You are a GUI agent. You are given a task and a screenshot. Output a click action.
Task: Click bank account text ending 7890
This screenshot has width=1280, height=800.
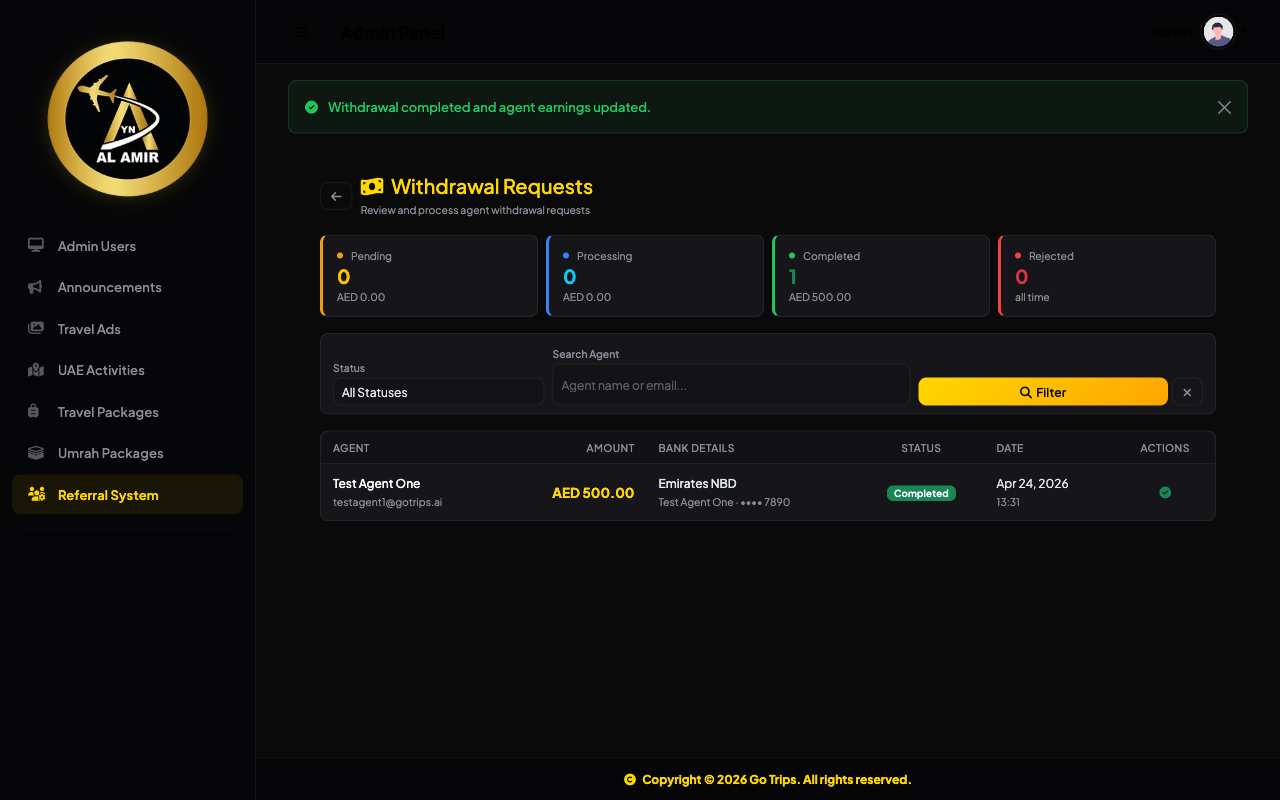click(x=724, y=502)
